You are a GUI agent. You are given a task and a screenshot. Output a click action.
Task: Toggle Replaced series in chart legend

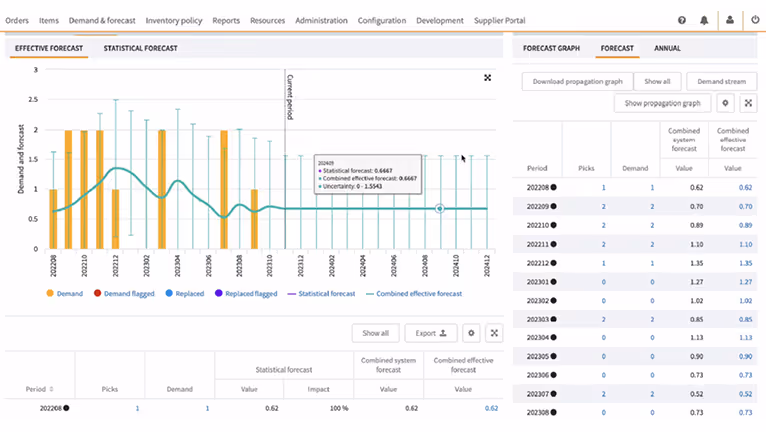pyautogui.click(x=185, y=293)
